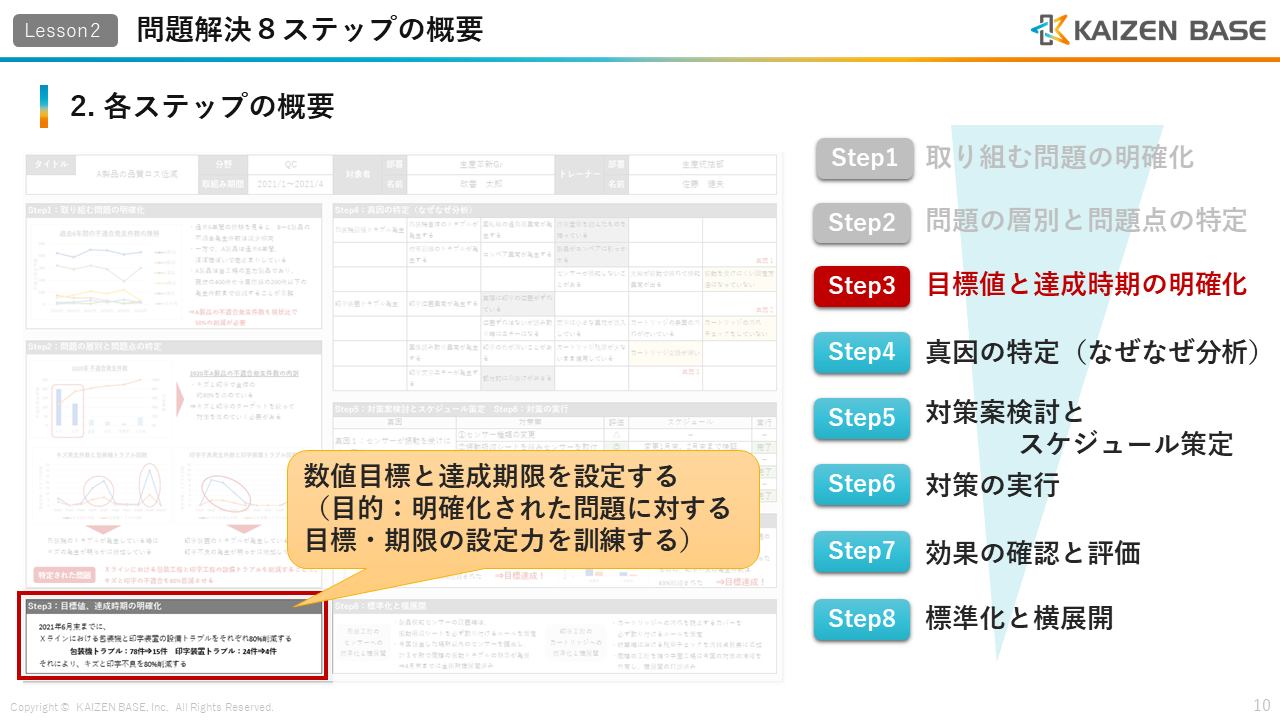Viewport: 1280px width, 720px height.
Task: Click the label 対策の実行 beside Step6
Action: [993, 486]
